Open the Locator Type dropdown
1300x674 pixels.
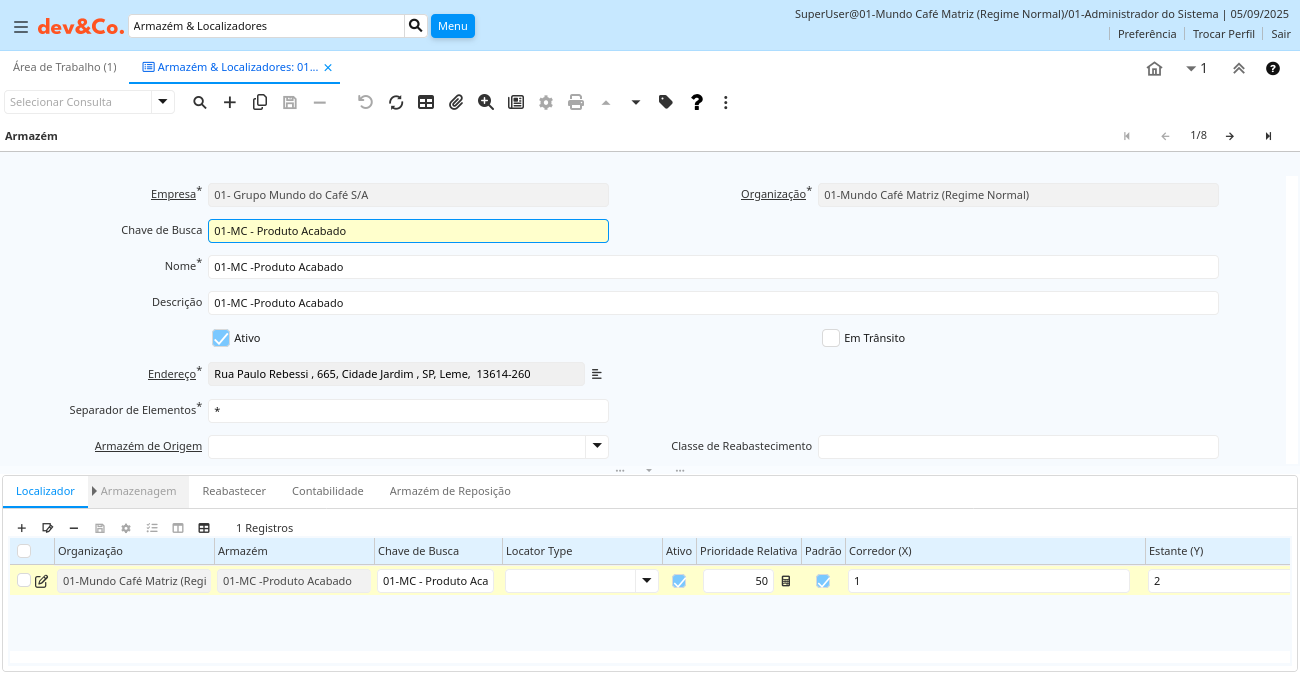pos(647,581)
